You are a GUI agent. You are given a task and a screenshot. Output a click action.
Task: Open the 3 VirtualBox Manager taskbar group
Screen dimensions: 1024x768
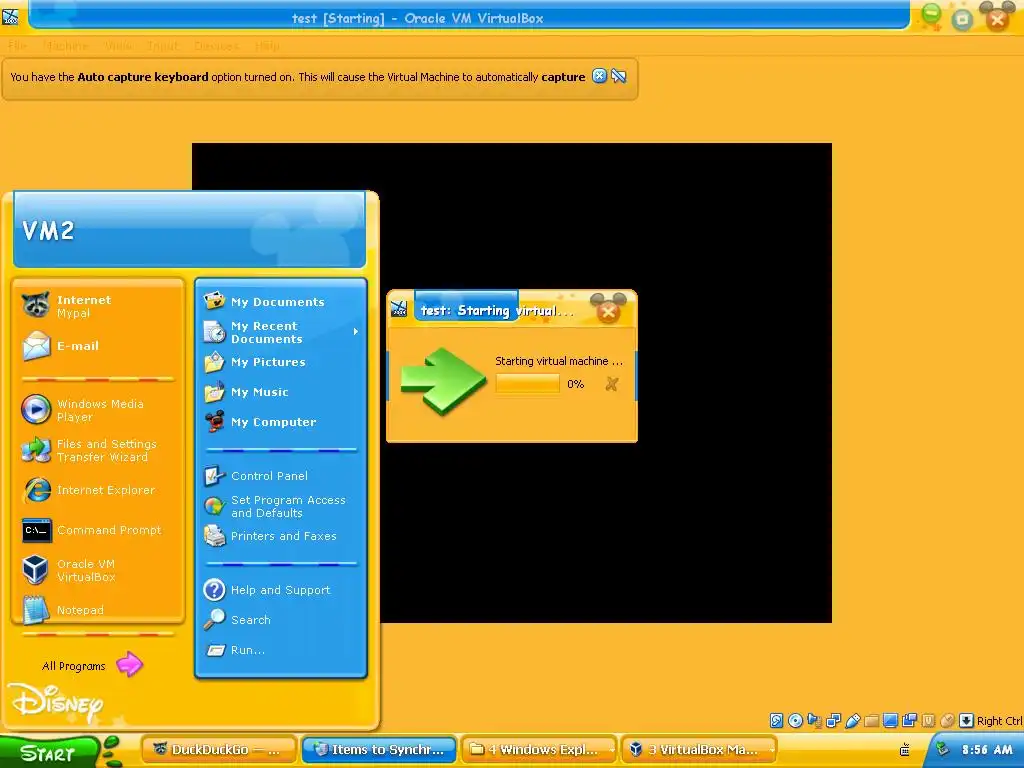[699, 749]
